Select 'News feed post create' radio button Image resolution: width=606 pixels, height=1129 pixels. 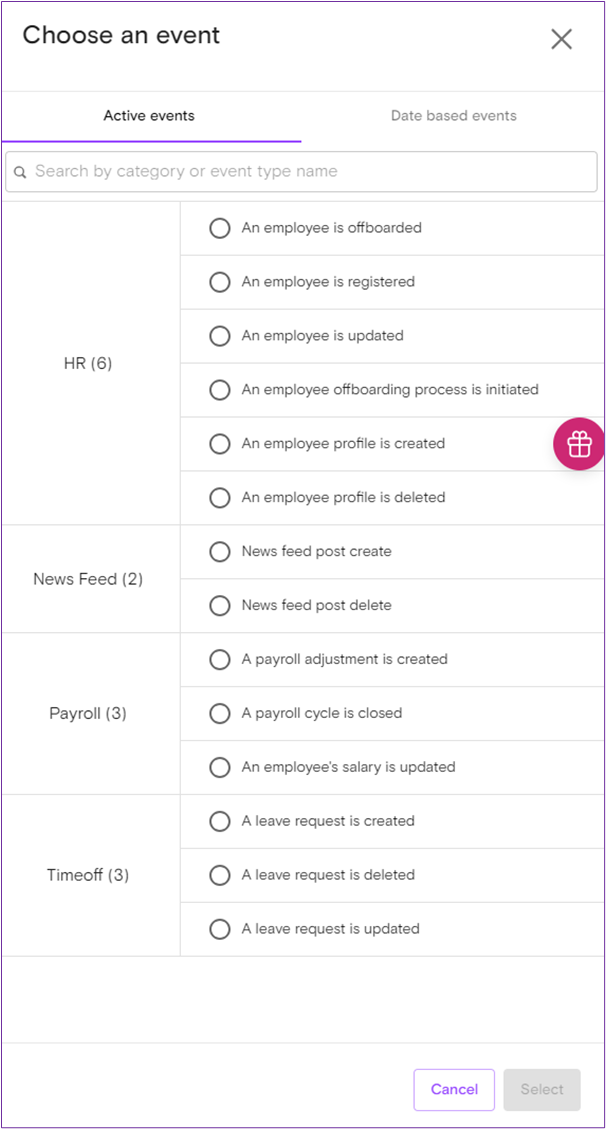(x=220, y=552)
